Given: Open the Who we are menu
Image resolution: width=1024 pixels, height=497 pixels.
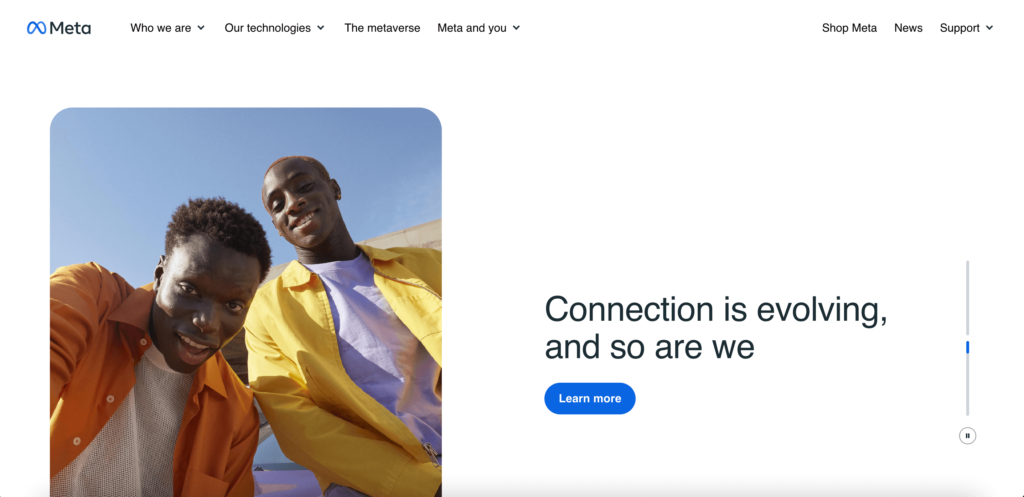Looking at the screenshot, I should click(161, 28).
